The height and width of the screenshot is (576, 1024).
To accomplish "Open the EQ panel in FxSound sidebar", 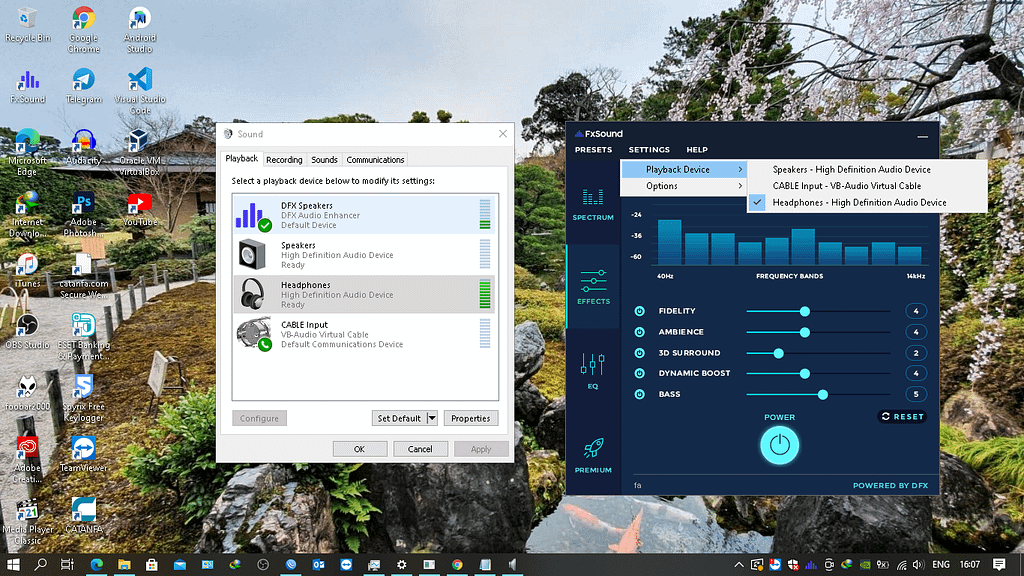I will click(x=592, y=371).
